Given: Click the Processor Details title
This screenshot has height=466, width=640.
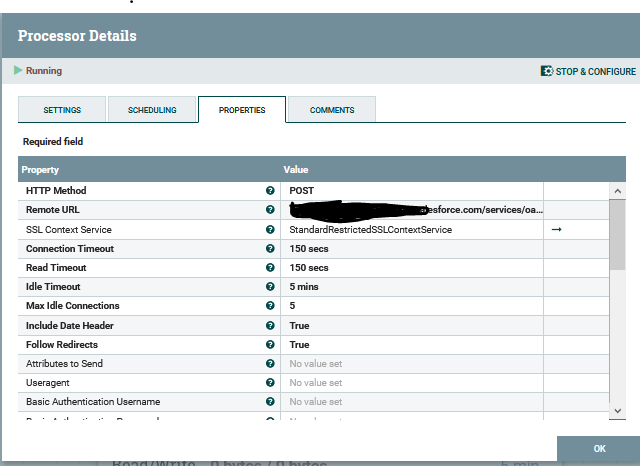Looking at the screenshot, I should pyautogui.click(x=77, y=36).
